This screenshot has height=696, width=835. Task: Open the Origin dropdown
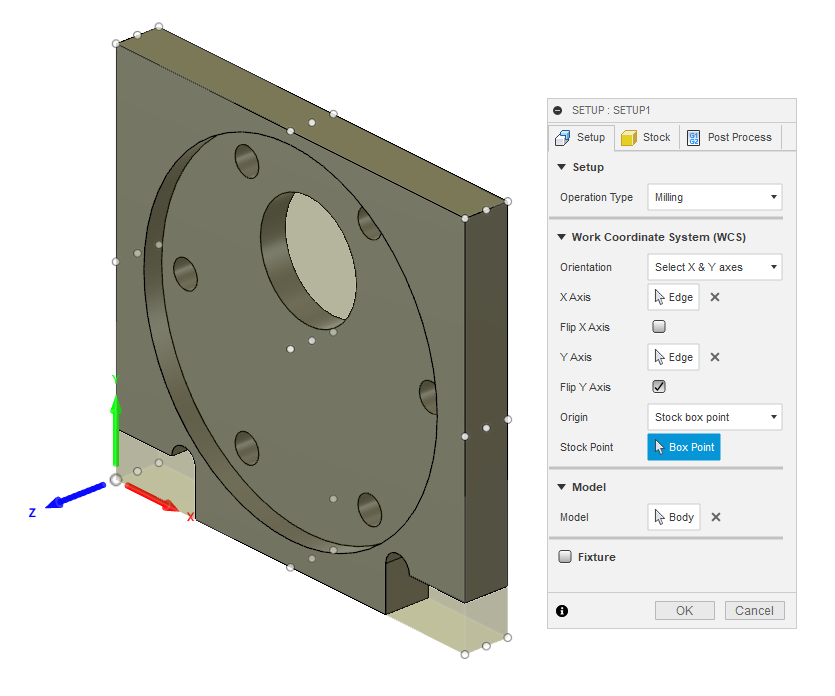(714, 417)
